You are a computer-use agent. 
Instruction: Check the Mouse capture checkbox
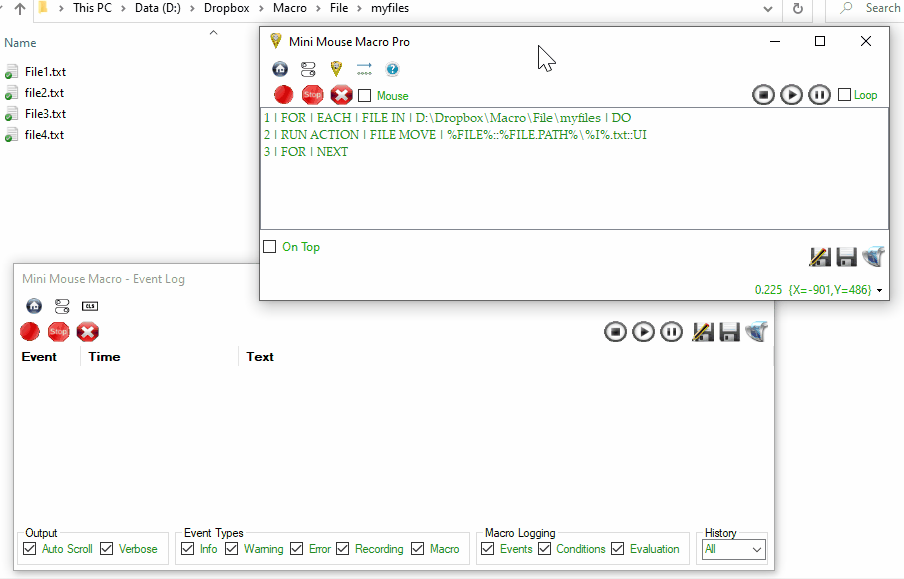click(363, 95)
